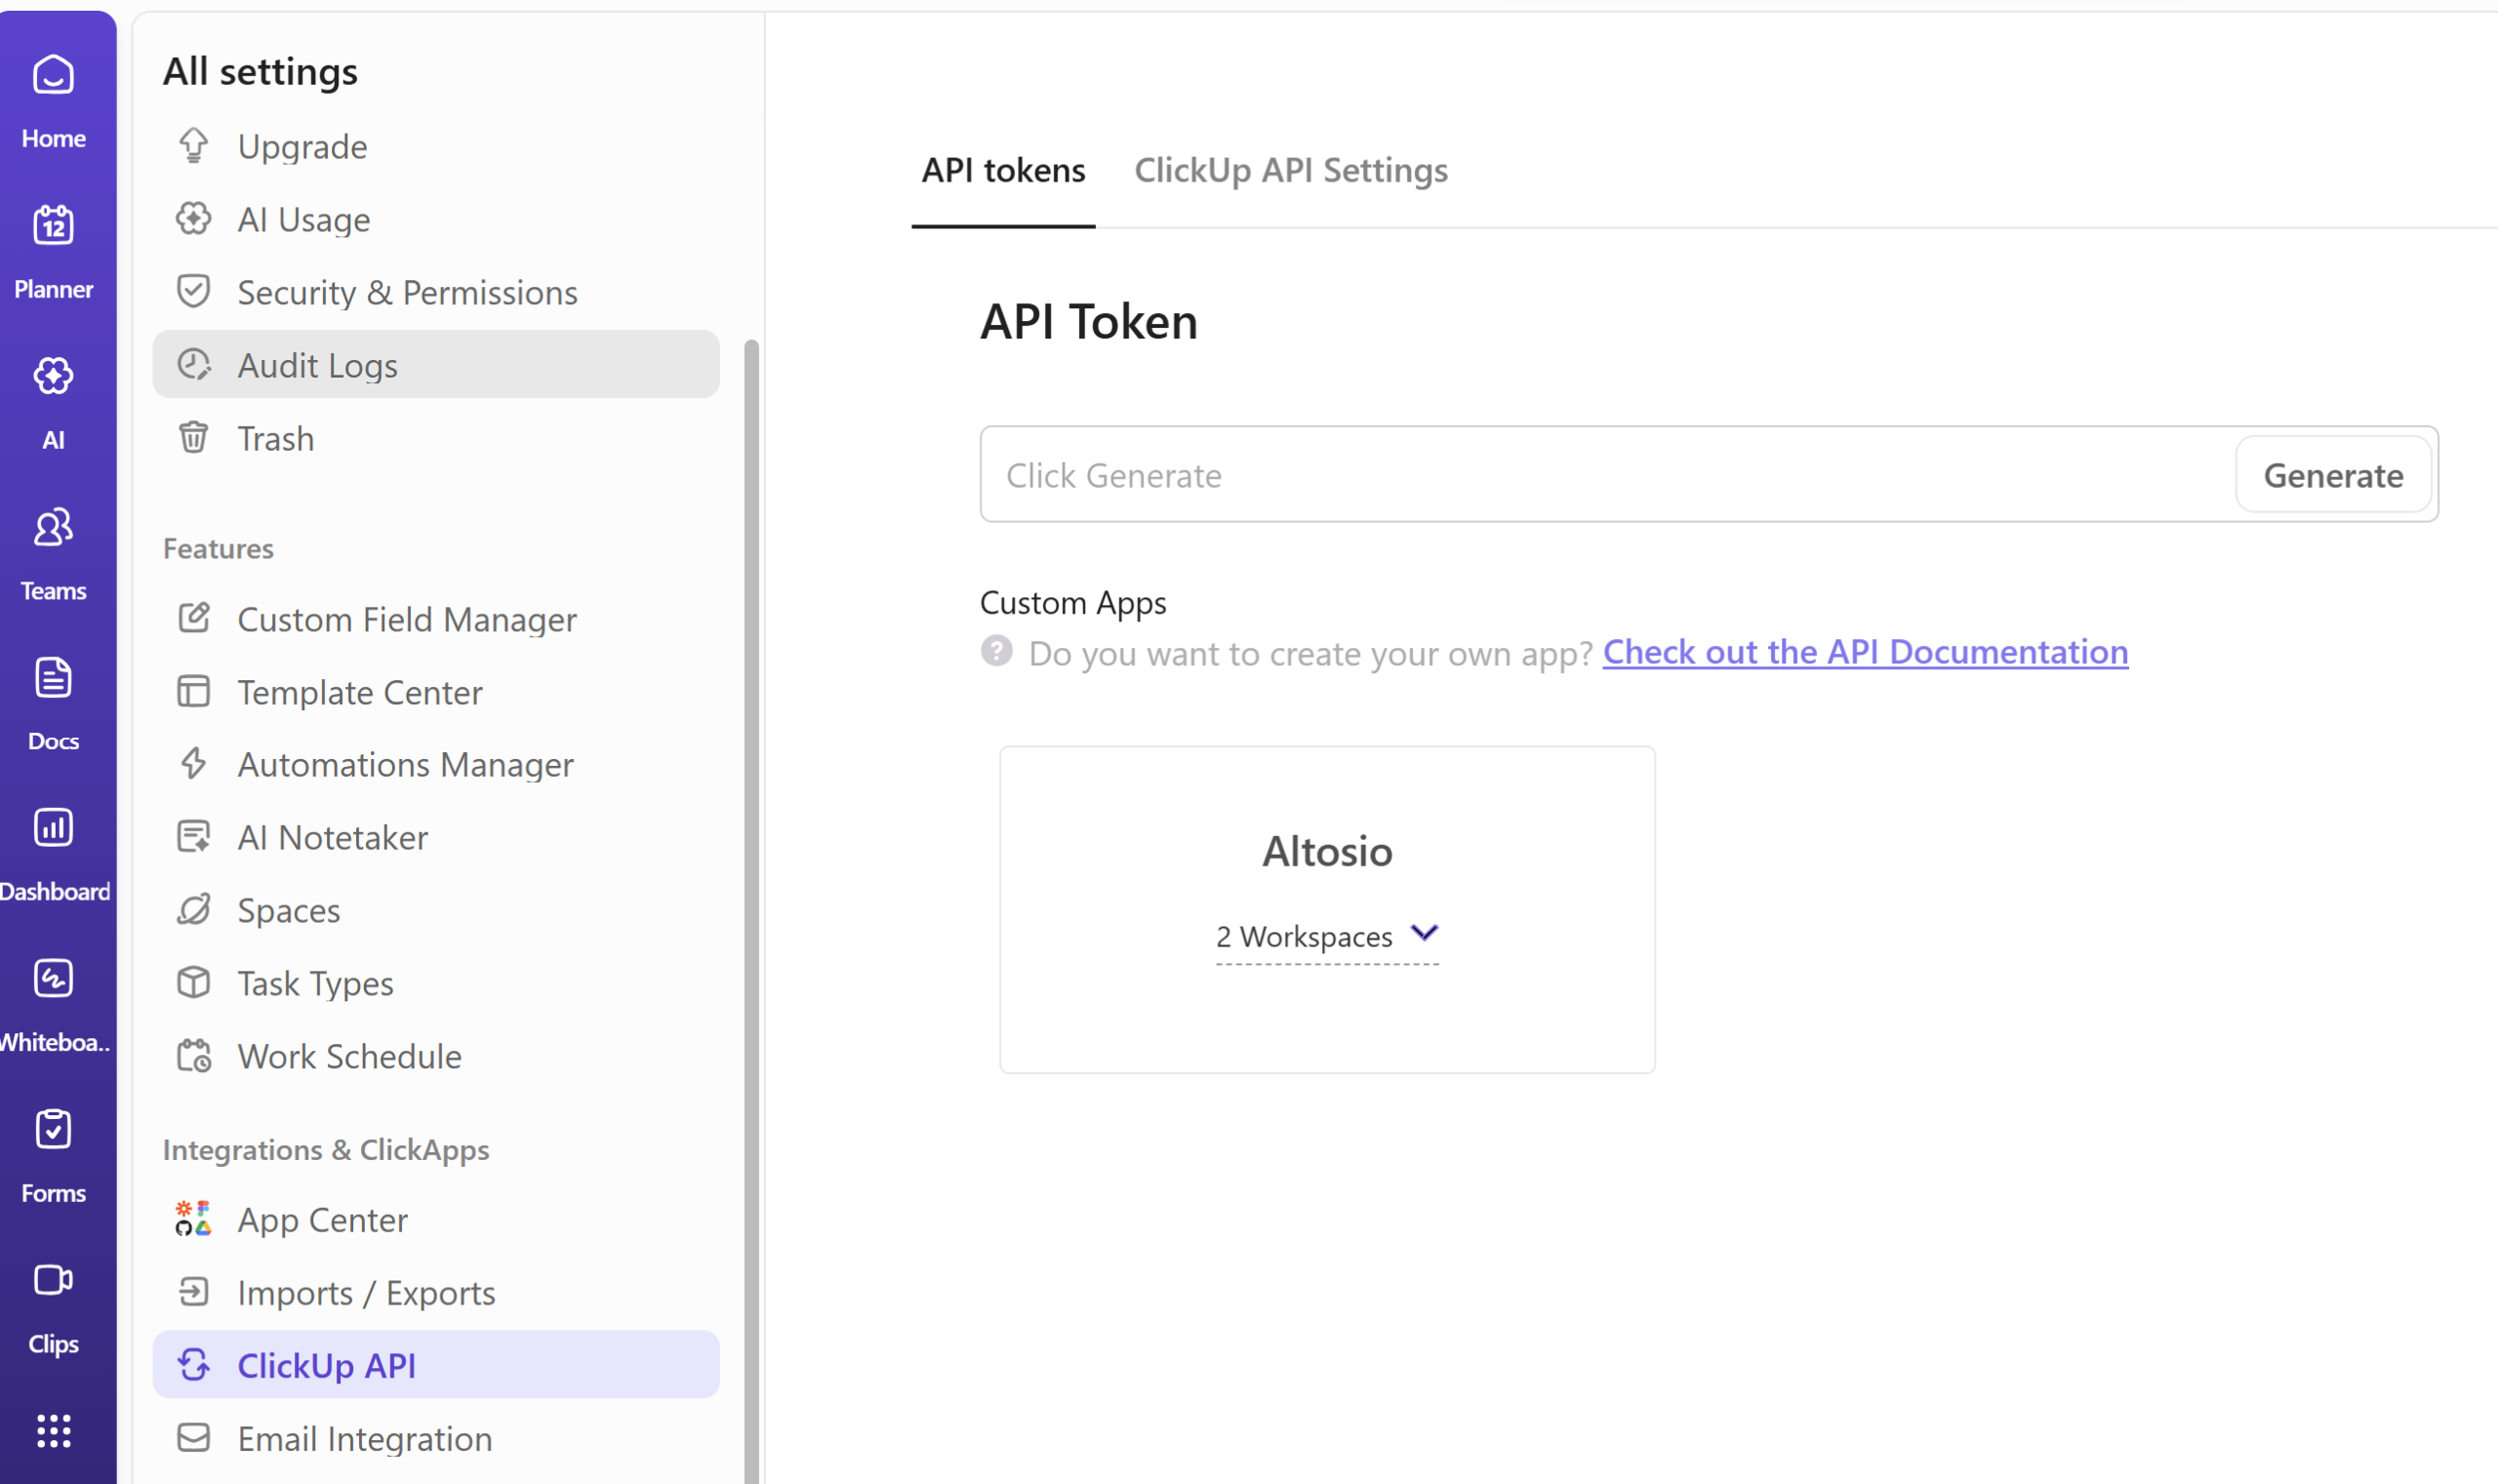The height and width of the screenshot is (1484, 2498).
Task: Click the AI icon in left navigation
Action: (x=53, y=377)
